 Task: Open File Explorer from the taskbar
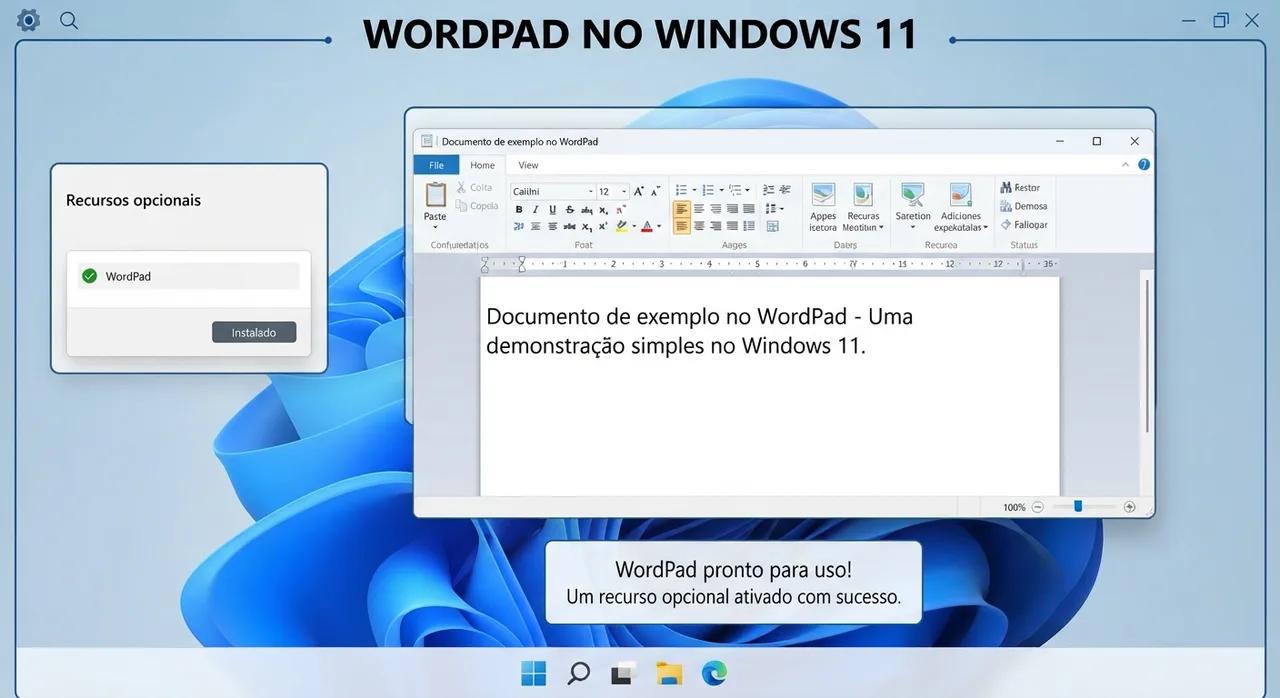coord(668,673)
